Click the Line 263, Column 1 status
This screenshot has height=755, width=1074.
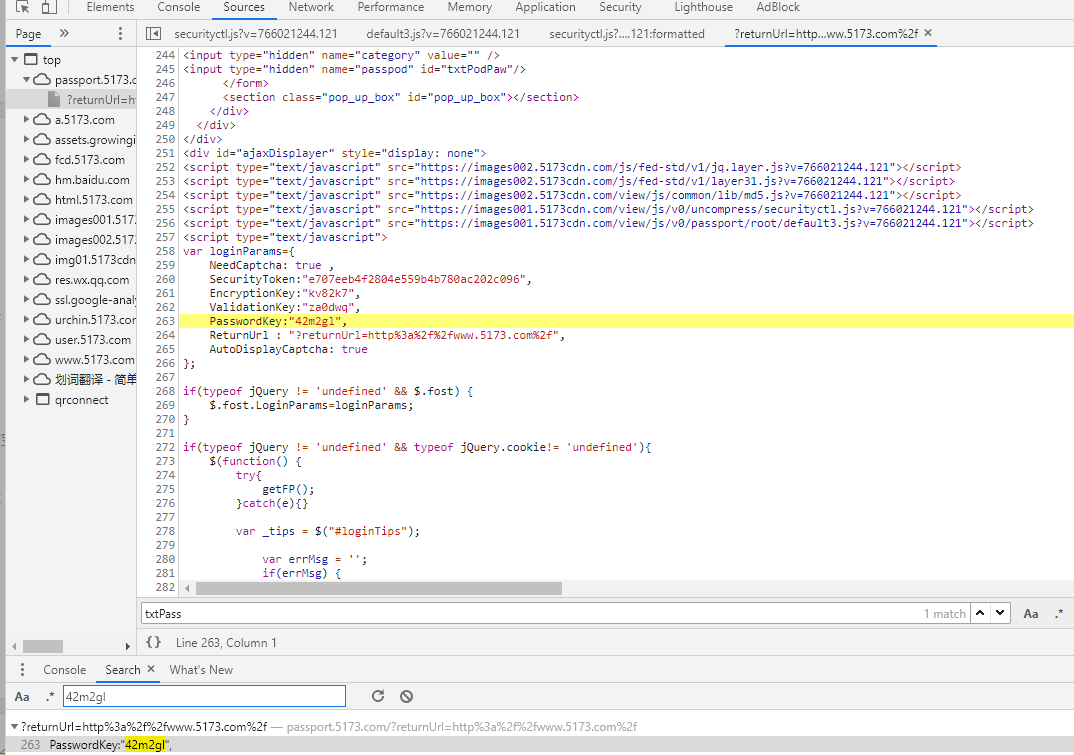pyautogui.click(x=226, y=643)
